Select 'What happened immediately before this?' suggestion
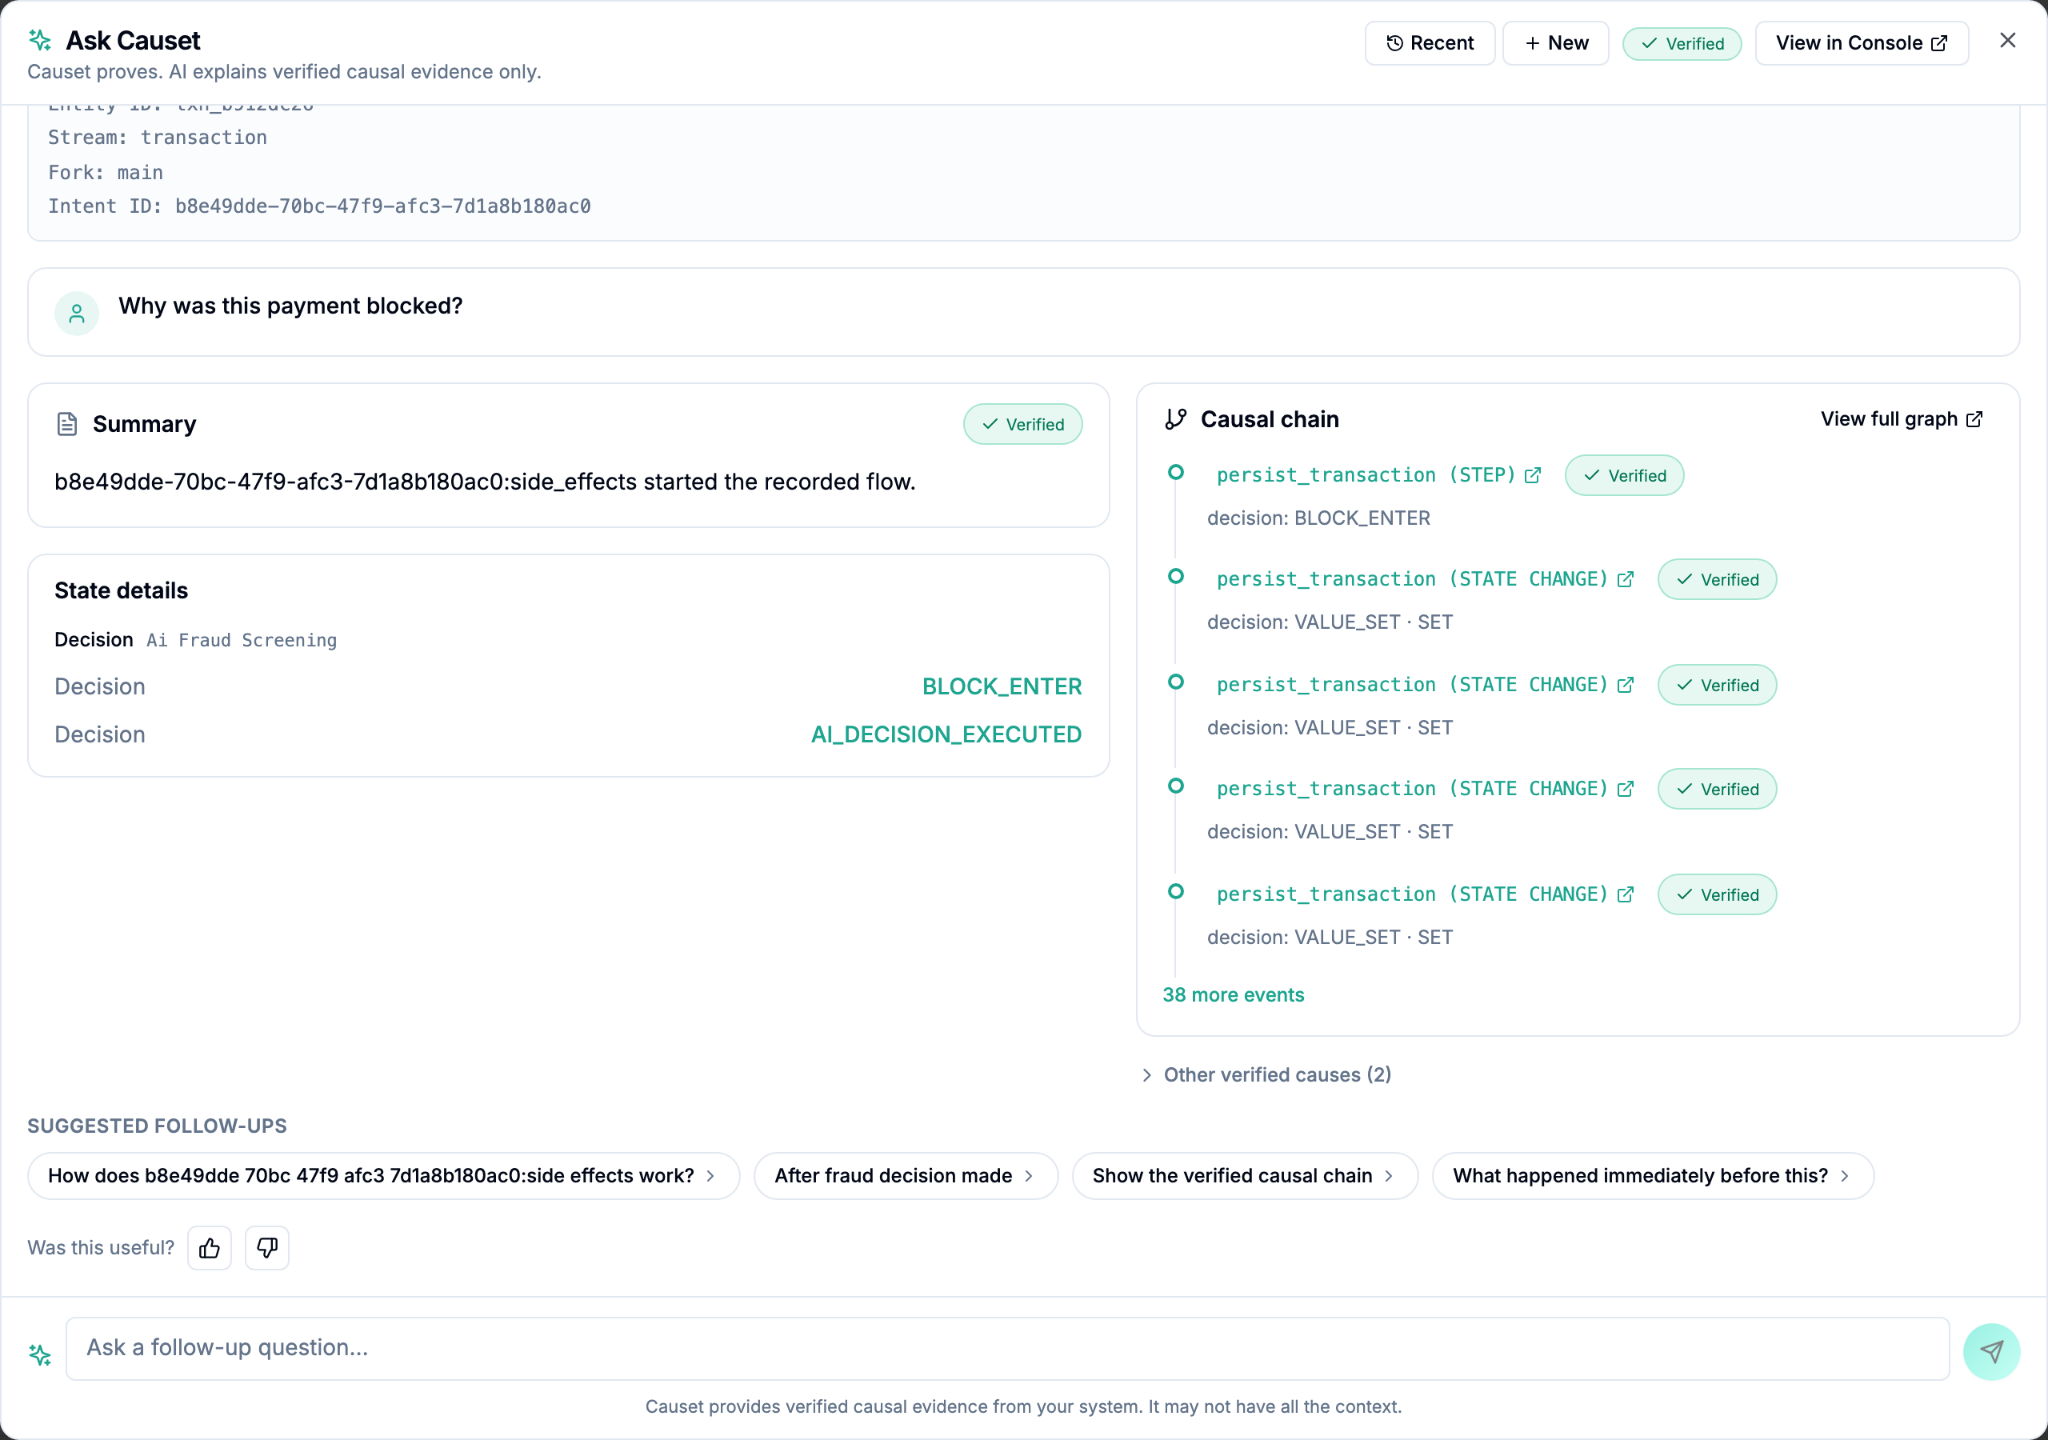Viewport: 2048px width, 1440px height. point(1652,1176)
